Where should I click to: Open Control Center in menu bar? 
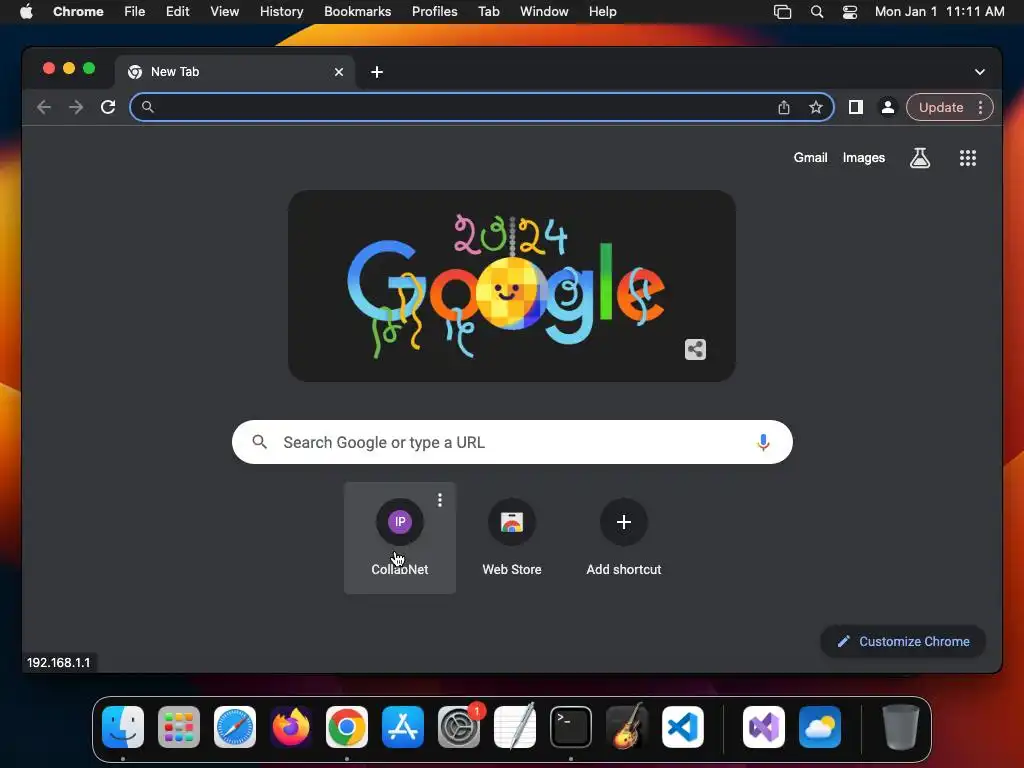pyautogui.click(x=850, y=12)
